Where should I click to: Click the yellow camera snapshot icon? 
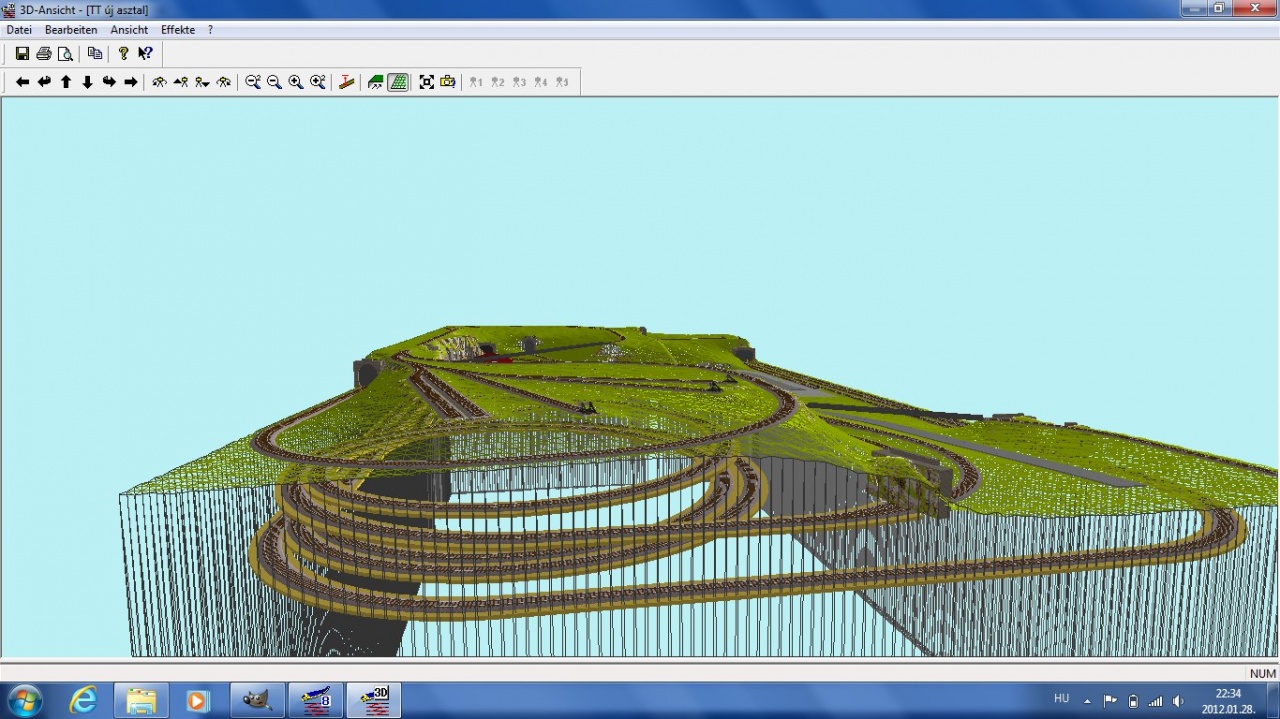(x=448, y=82)
